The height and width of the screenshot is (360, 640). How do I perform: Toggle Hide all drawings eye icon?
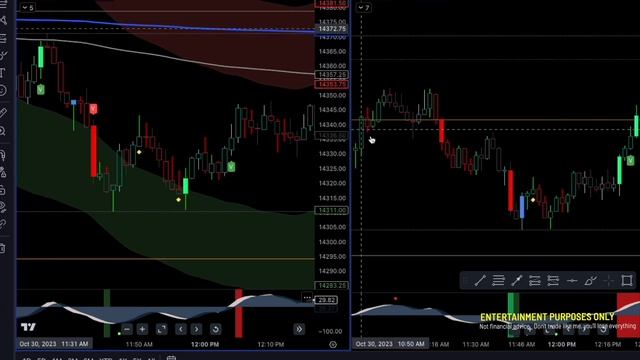point(3,207)
